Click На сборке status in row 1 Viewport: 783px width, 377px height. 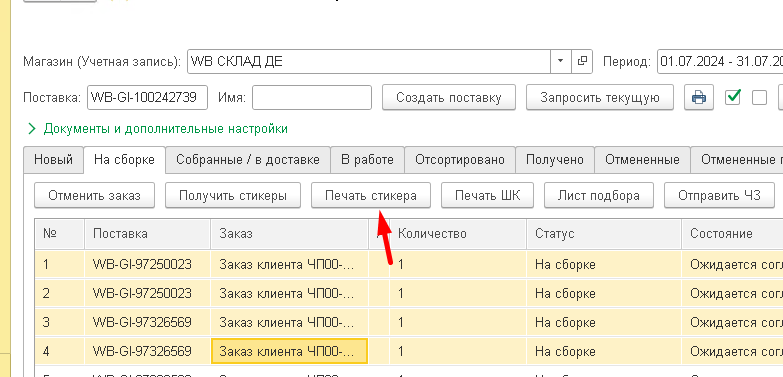pyautogui.click(x=604, y=264)
